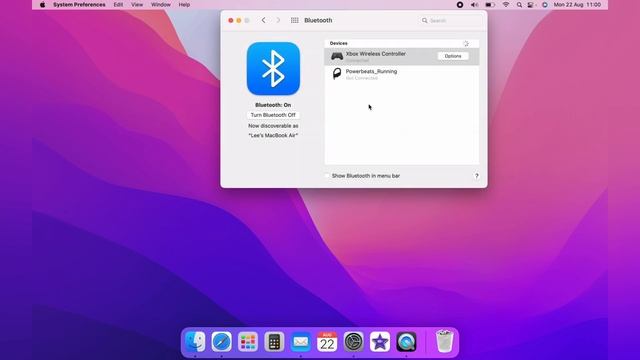
Task: Open Control Center in menu bar
Action: pos(531,5)
